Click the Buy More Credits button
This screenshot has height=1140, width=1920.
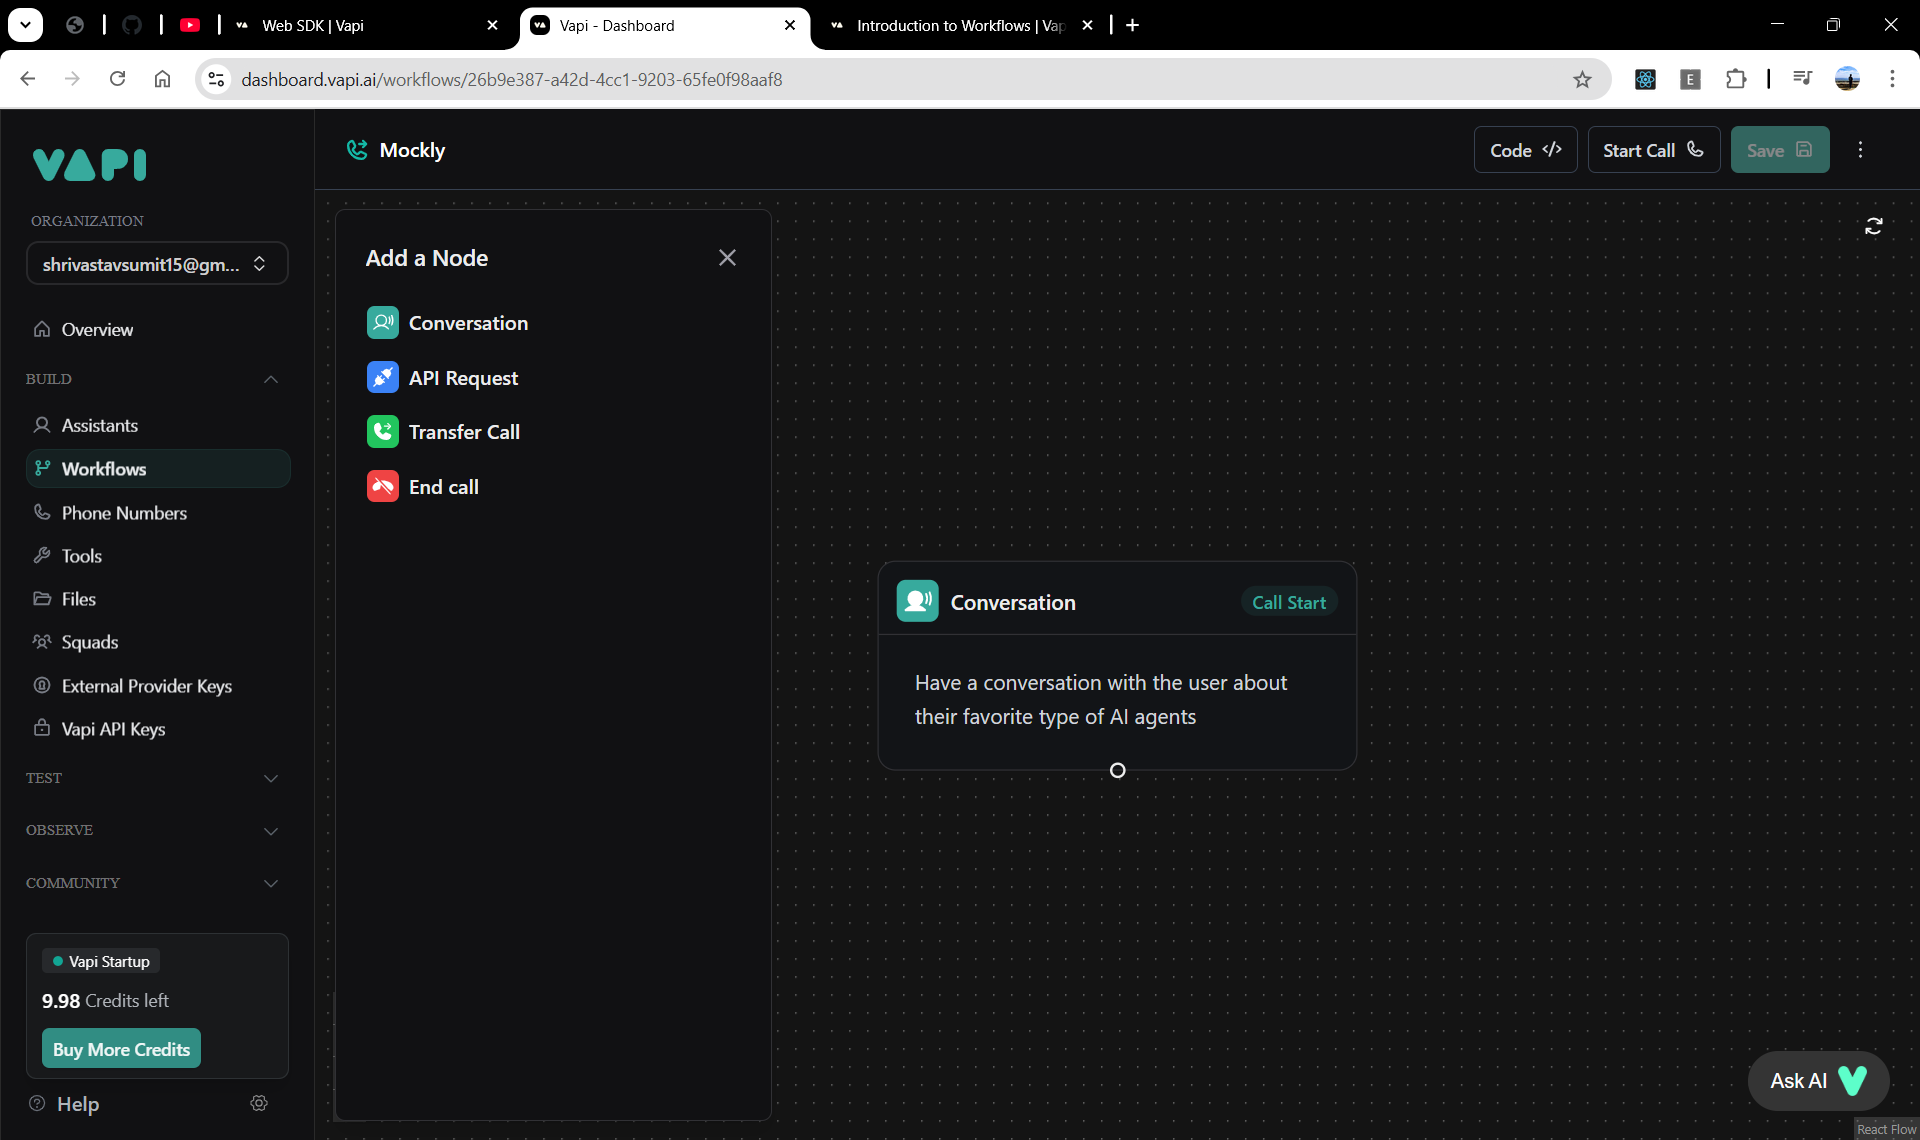(121, 1049)
